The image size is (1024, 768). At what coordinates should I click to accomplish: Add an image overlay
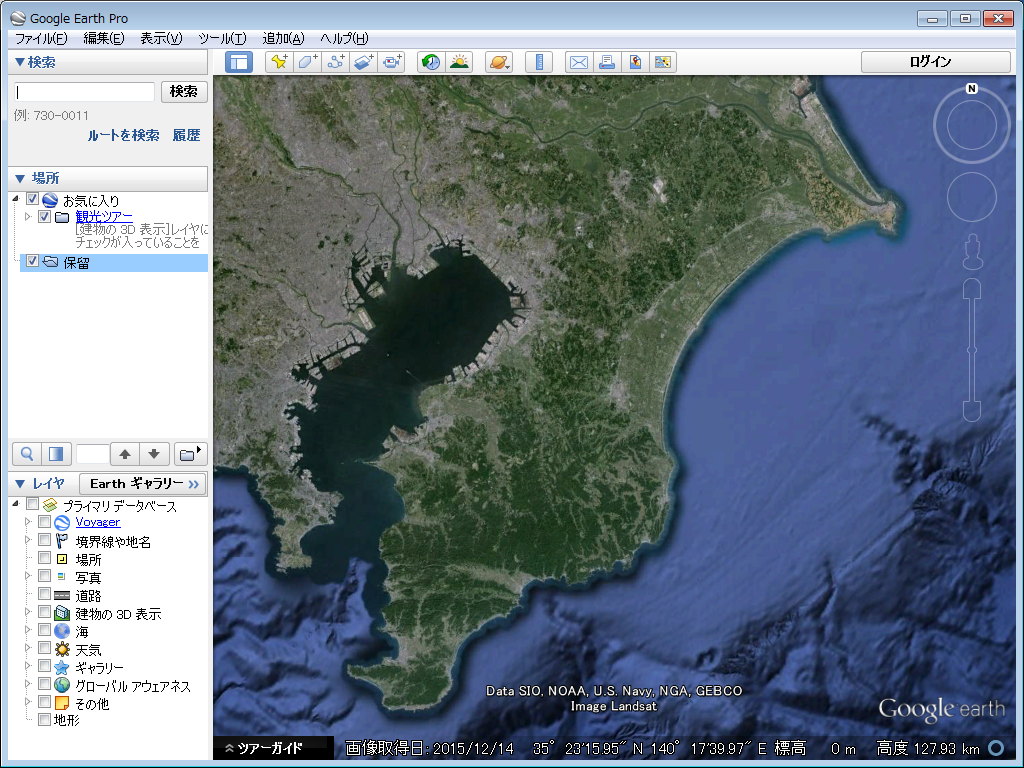tap(364, 63)
